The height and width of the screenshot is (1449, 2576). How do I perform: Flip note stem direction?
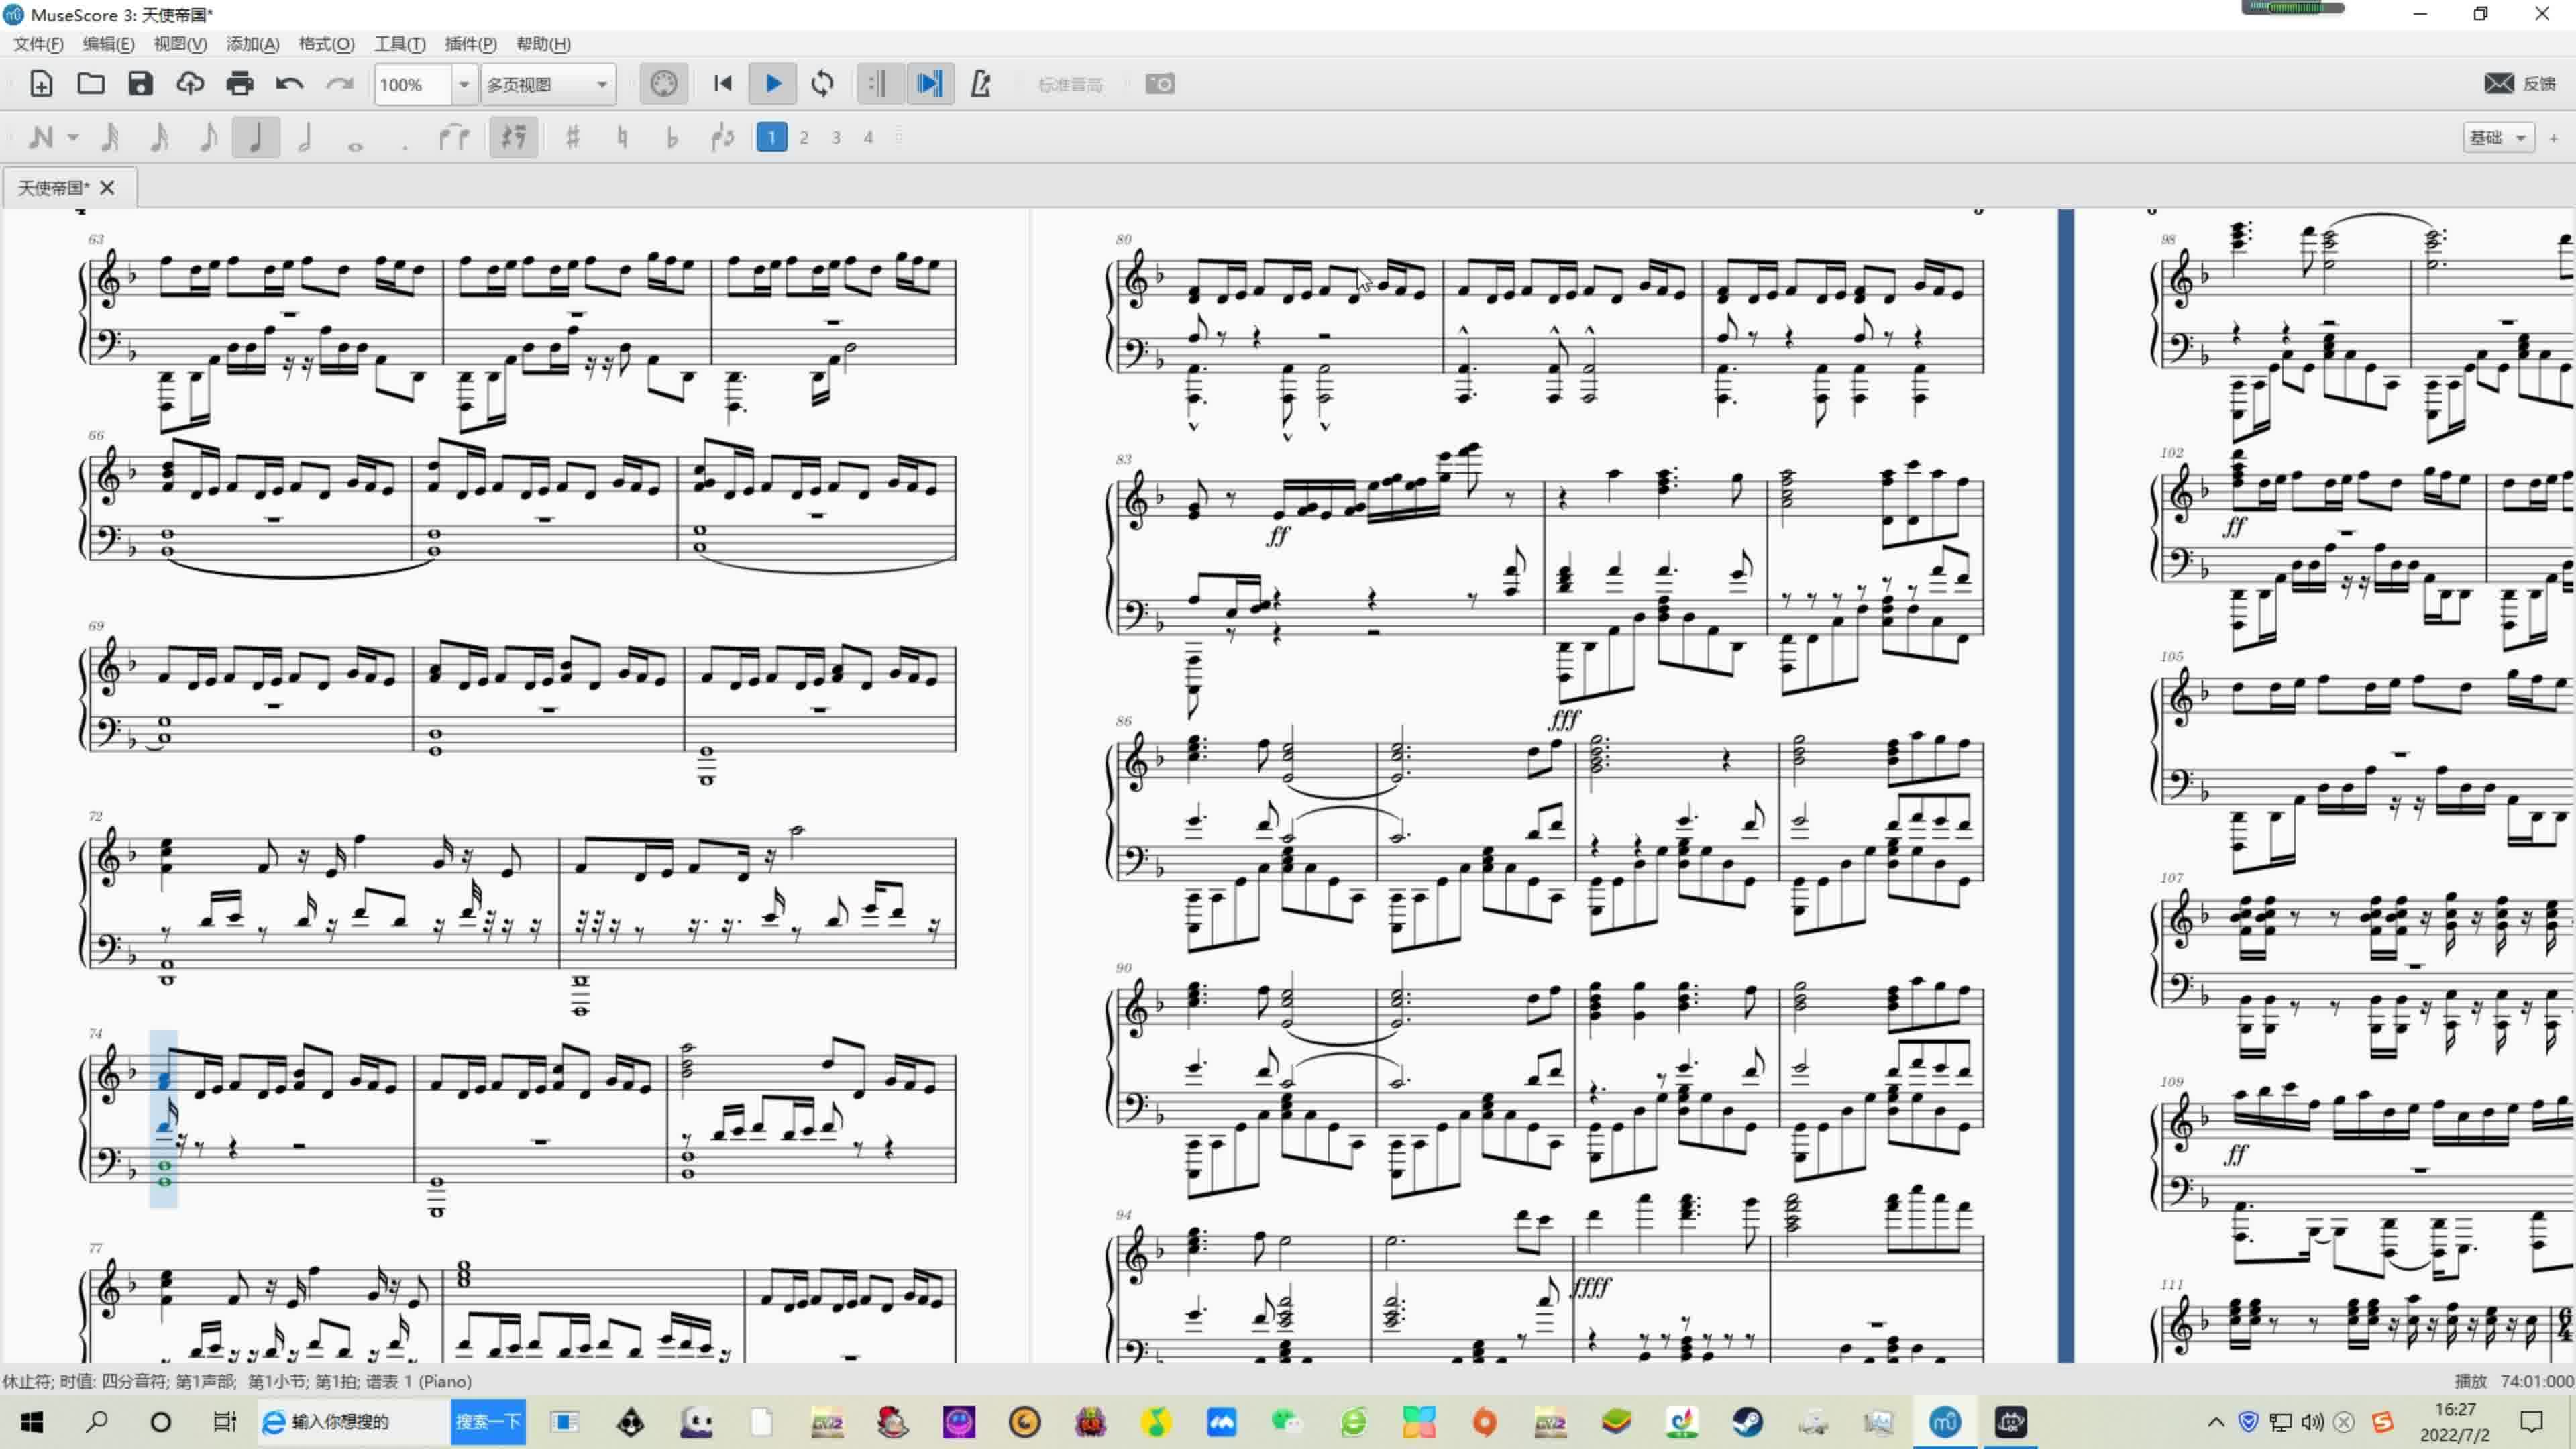(x=723, y=137)
